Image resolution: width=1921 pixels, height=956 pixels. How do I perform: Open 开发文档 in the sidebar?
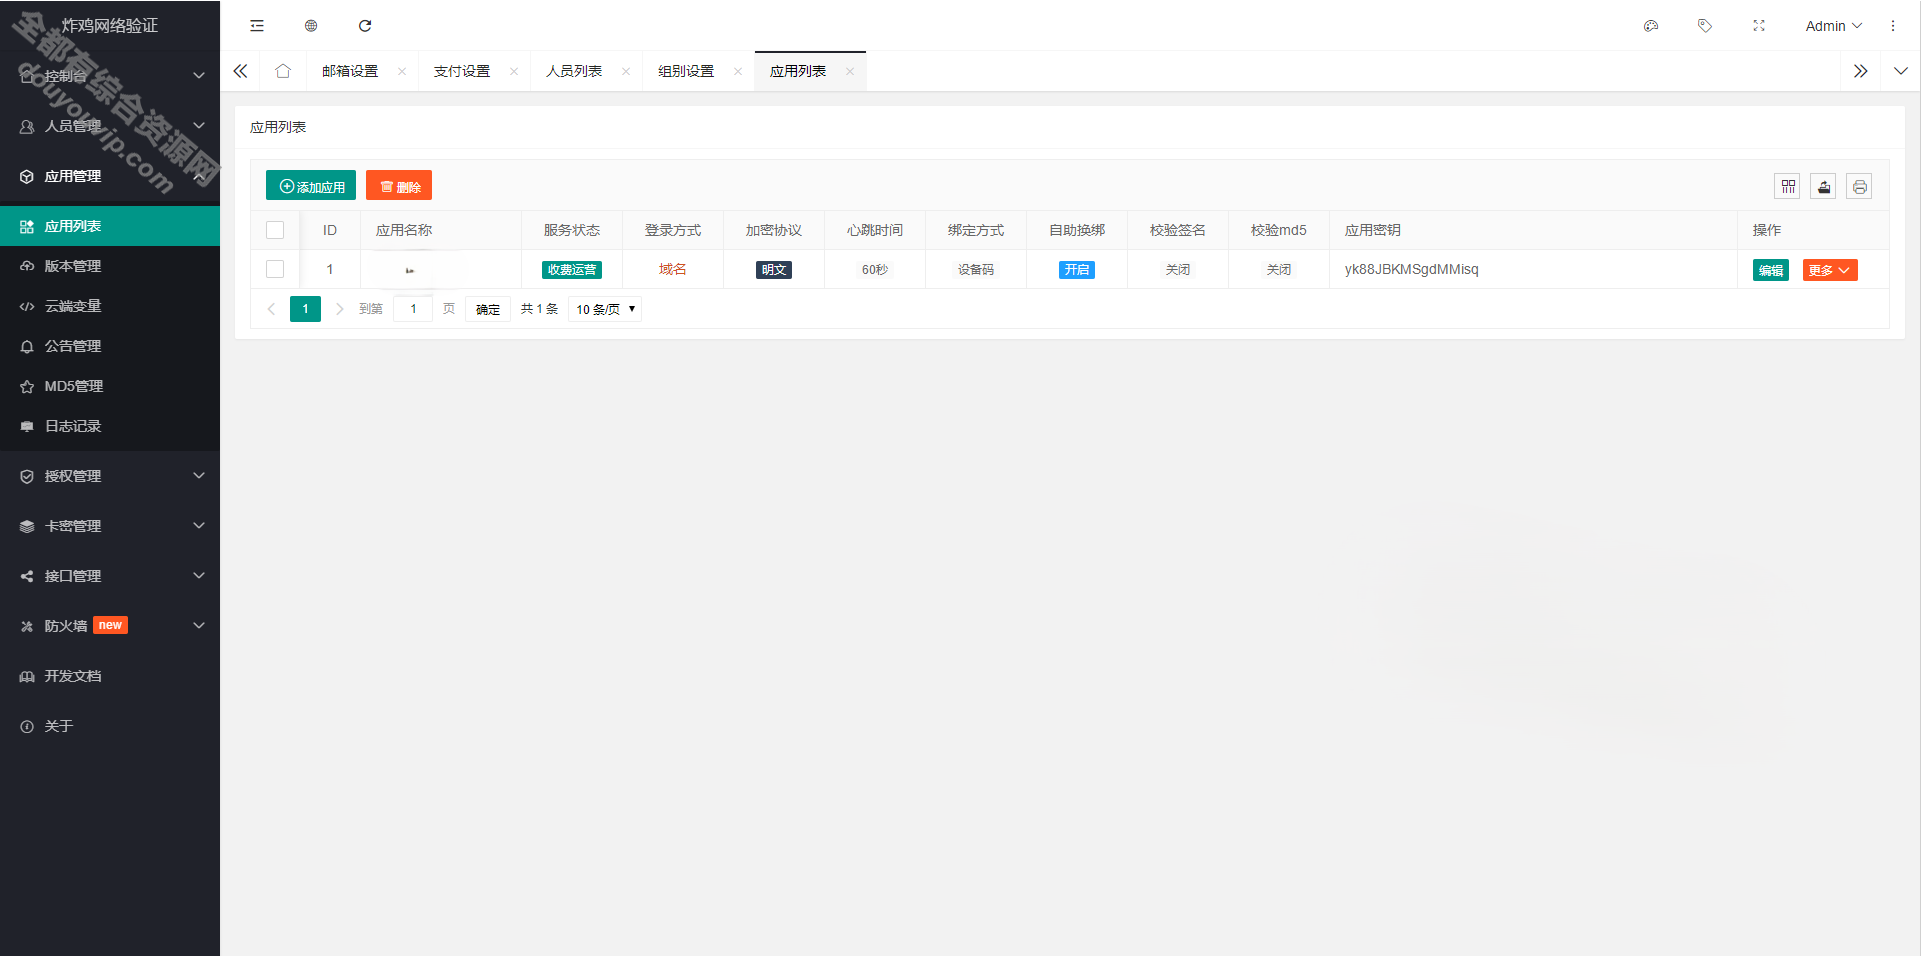110,676
